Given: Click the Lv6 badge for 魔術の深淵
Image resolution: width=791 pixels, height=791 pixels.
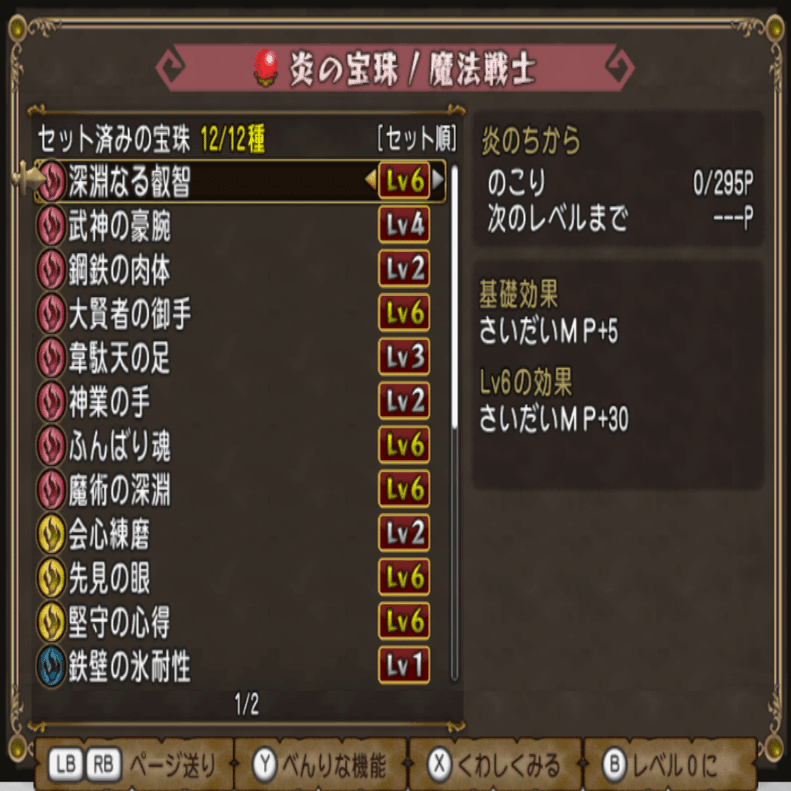Looking at the screenshot, I should (404, 489).
